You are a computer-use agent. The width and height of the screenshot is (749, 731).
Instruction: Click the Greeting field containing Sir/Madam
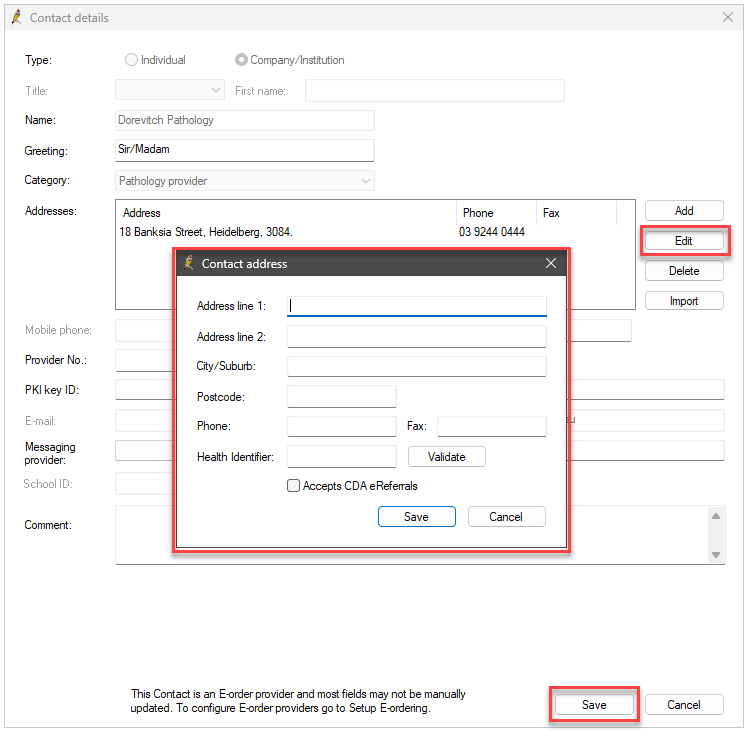[245, 150]
